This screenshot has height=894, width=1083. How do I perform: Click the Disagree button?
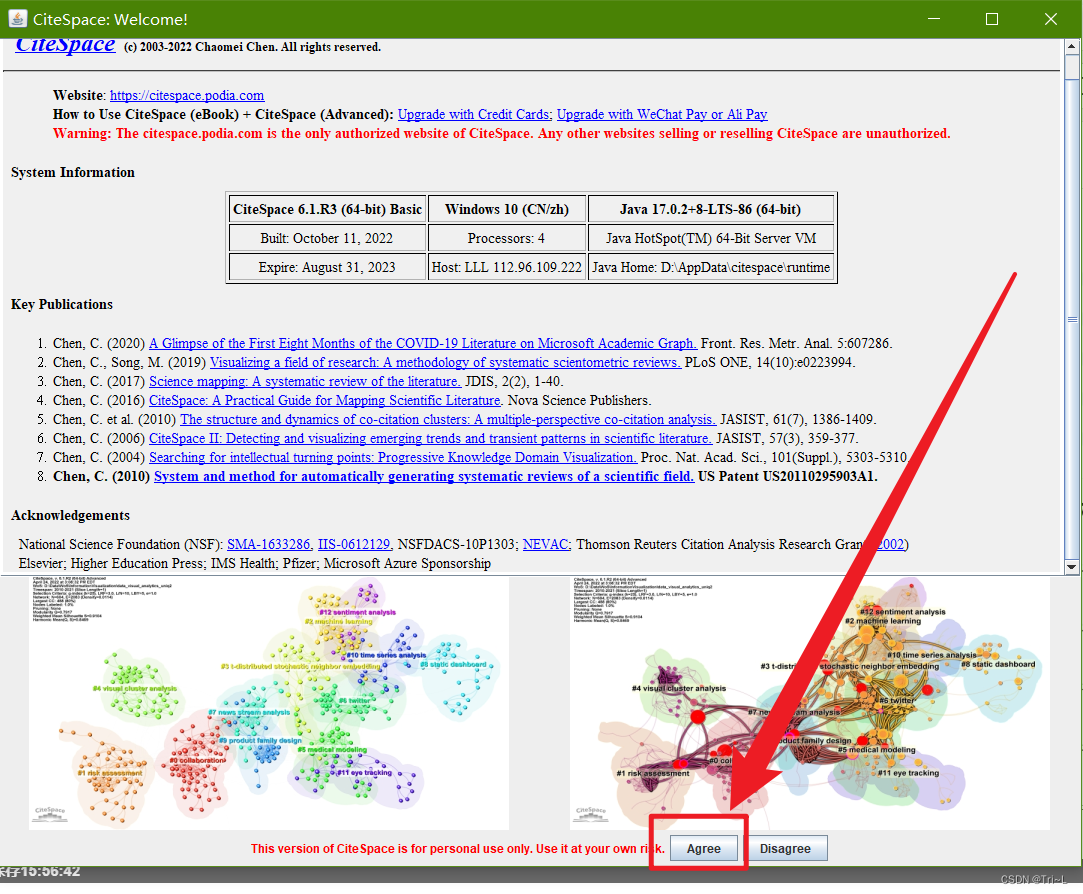pos(785,848)
